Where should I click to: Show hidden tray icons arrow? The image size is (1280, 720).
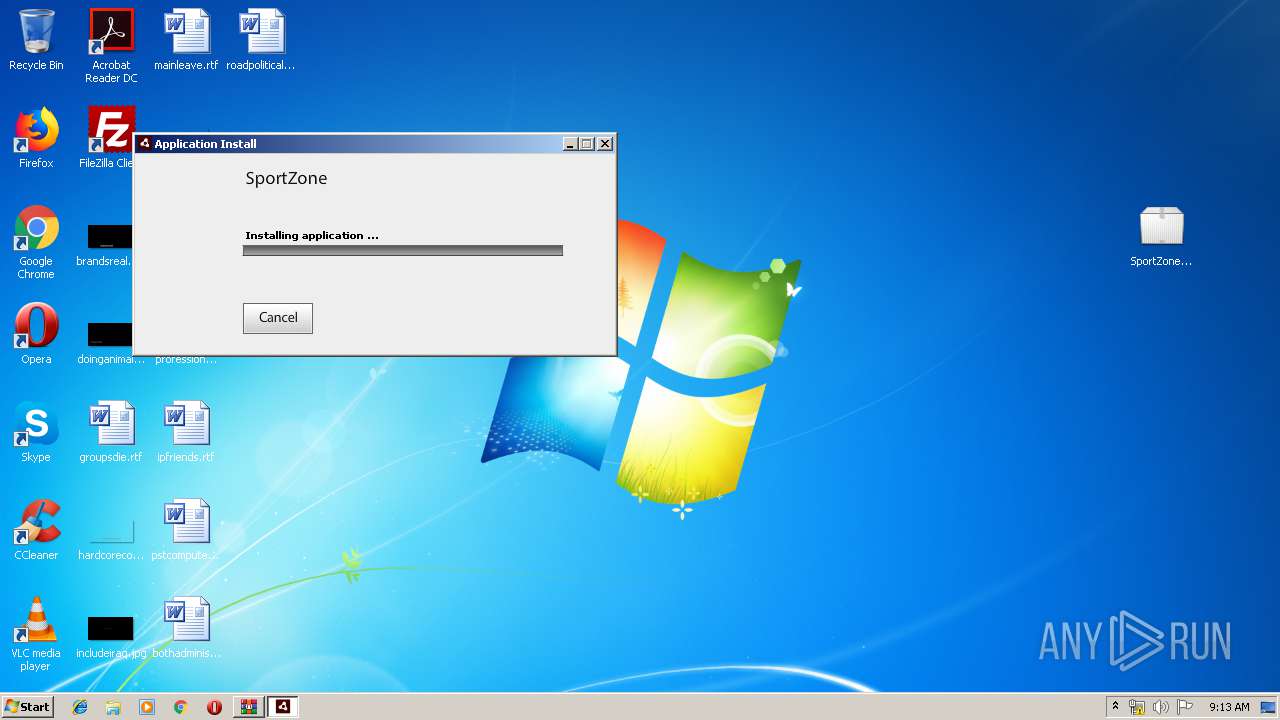click(x=1115, y=707)
